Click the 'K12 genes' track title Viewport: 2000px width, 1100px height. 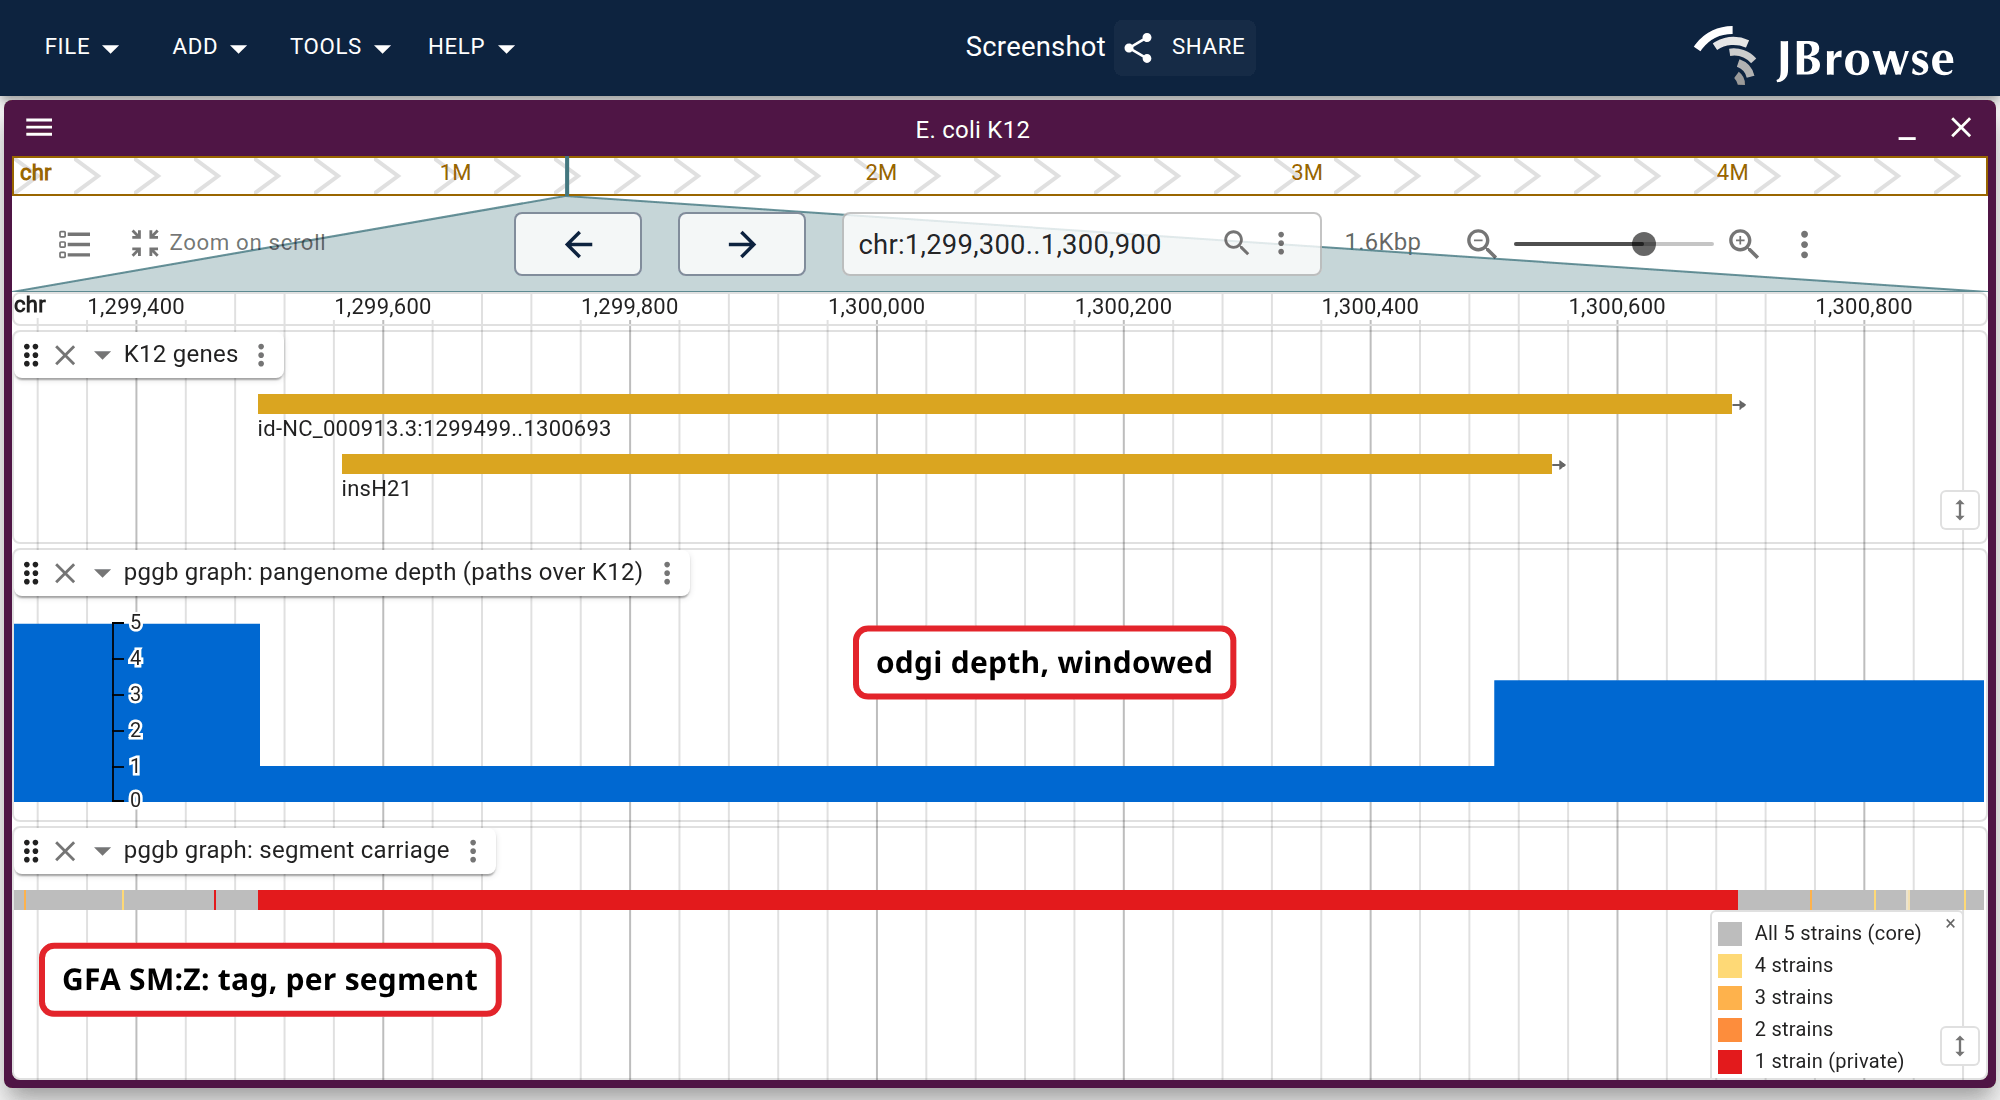pos(181,355)
